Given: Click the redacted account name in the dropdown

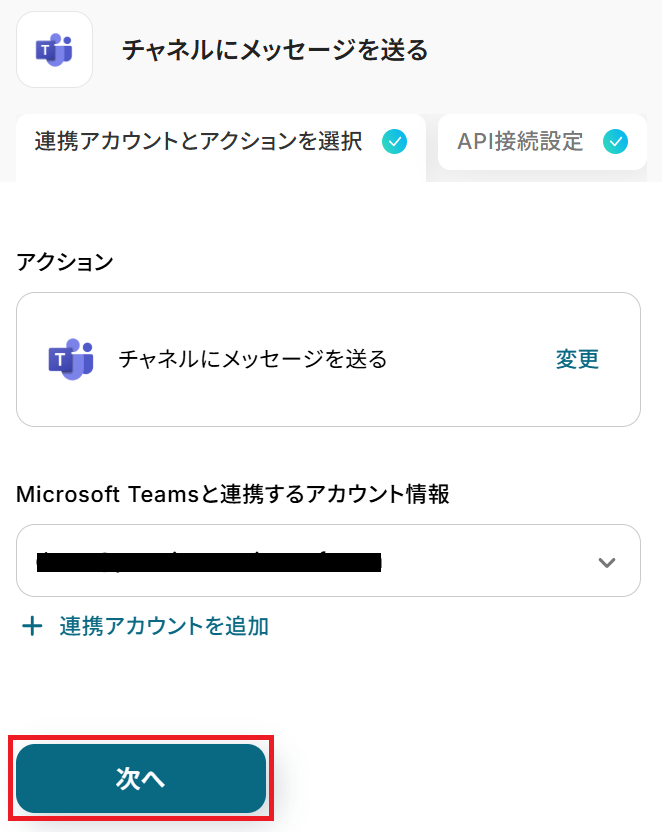Looking at the screenshot, I should 208,562.
